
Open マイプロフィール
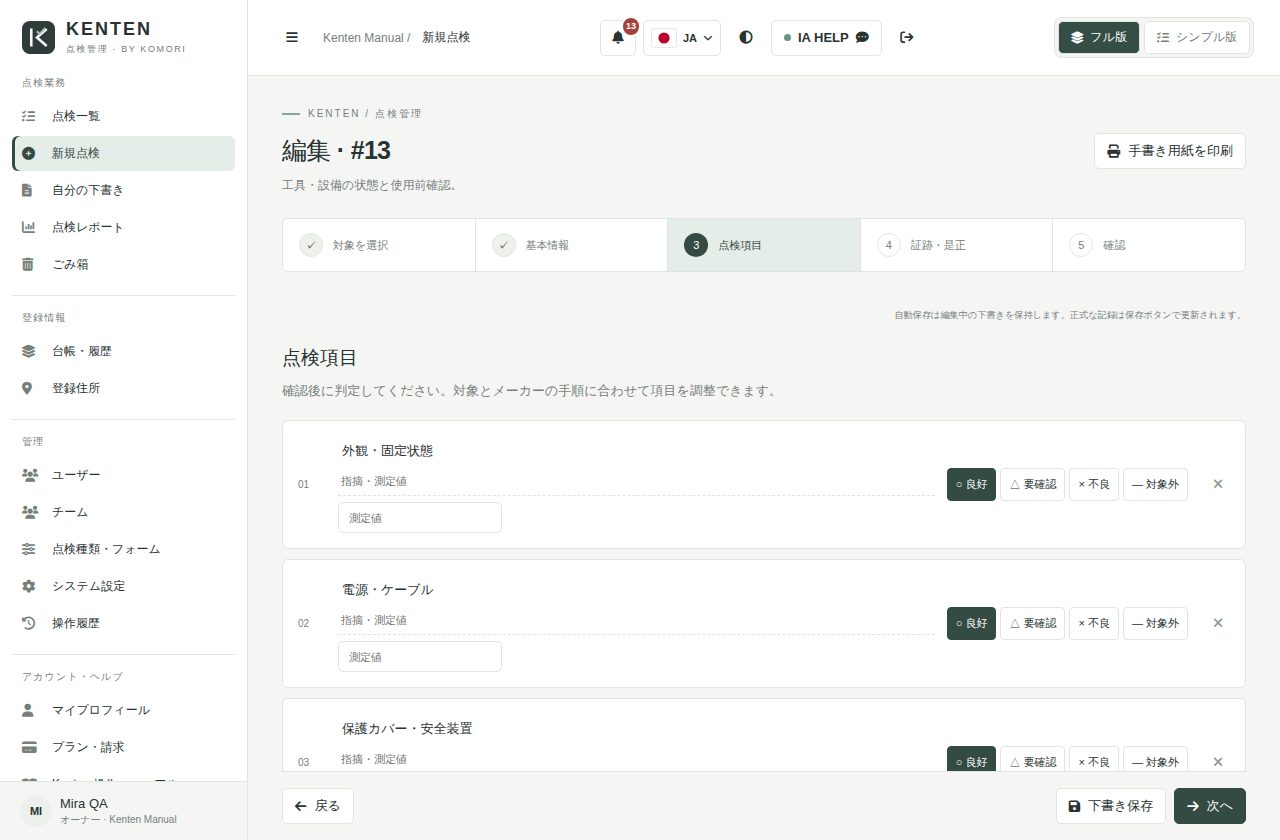[x=124, y=710]
